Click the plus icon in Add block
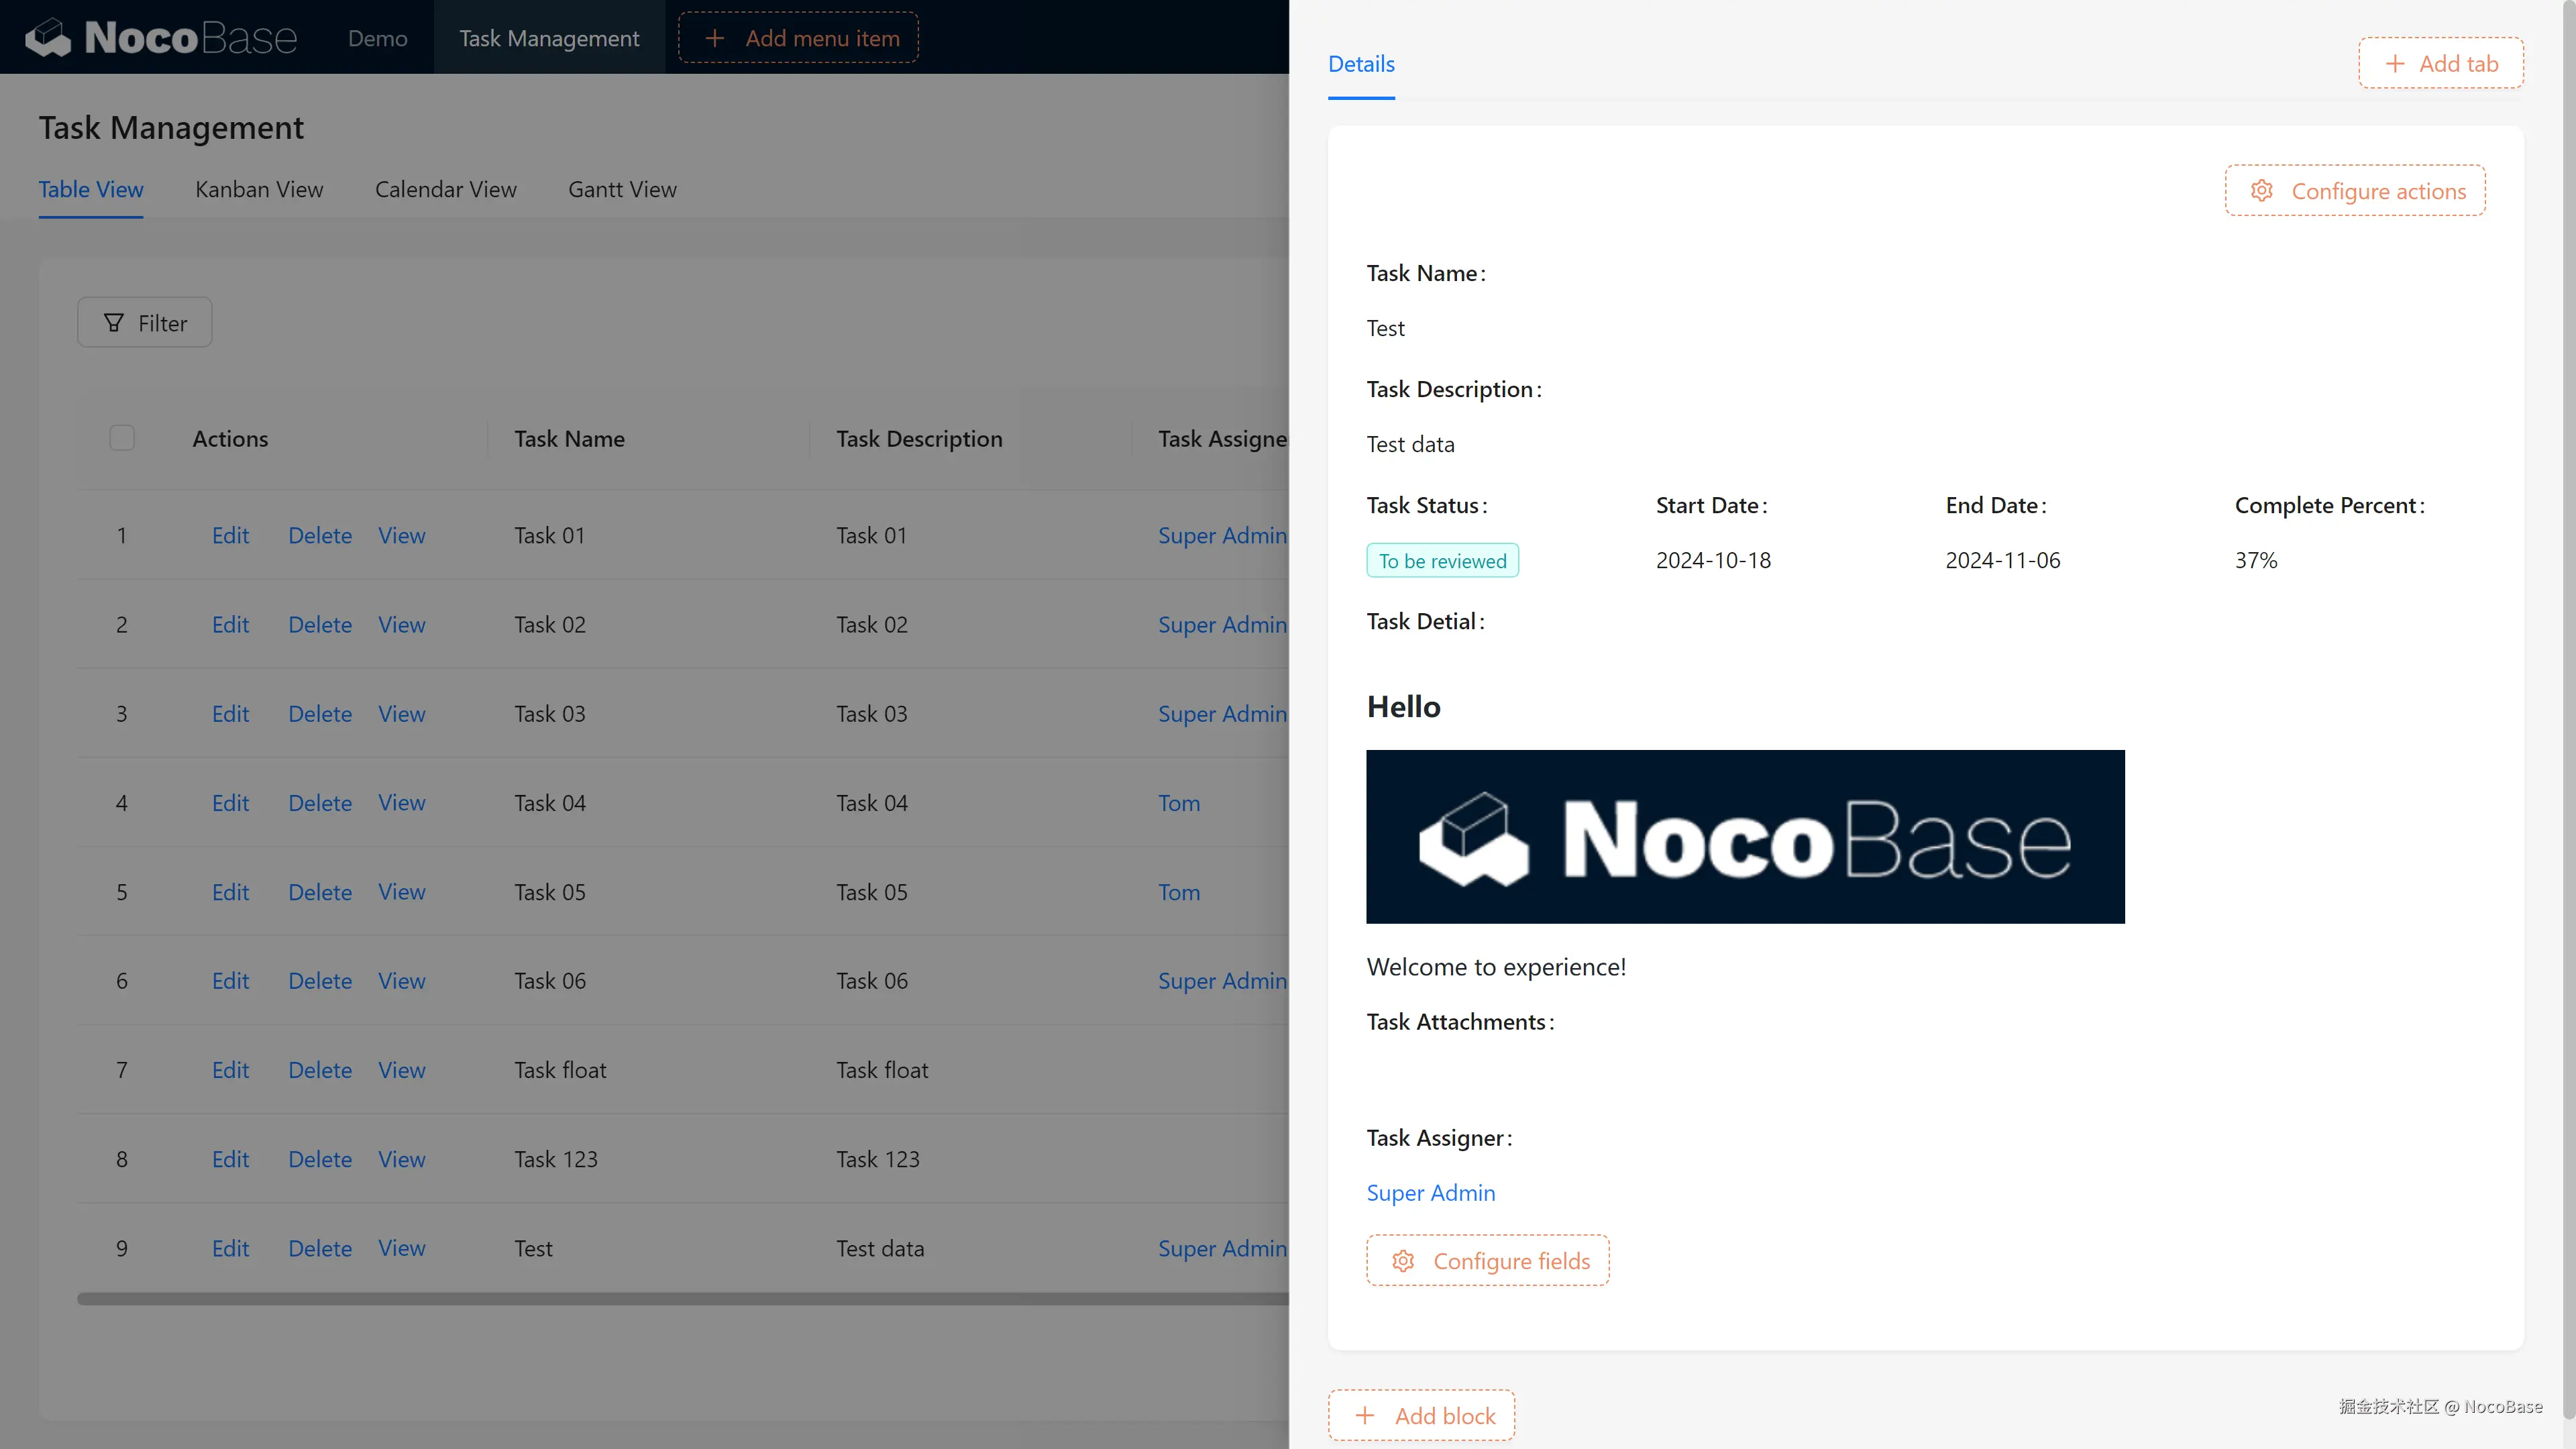This screenshot has width=2576, height=1449. [1365, 1416]
